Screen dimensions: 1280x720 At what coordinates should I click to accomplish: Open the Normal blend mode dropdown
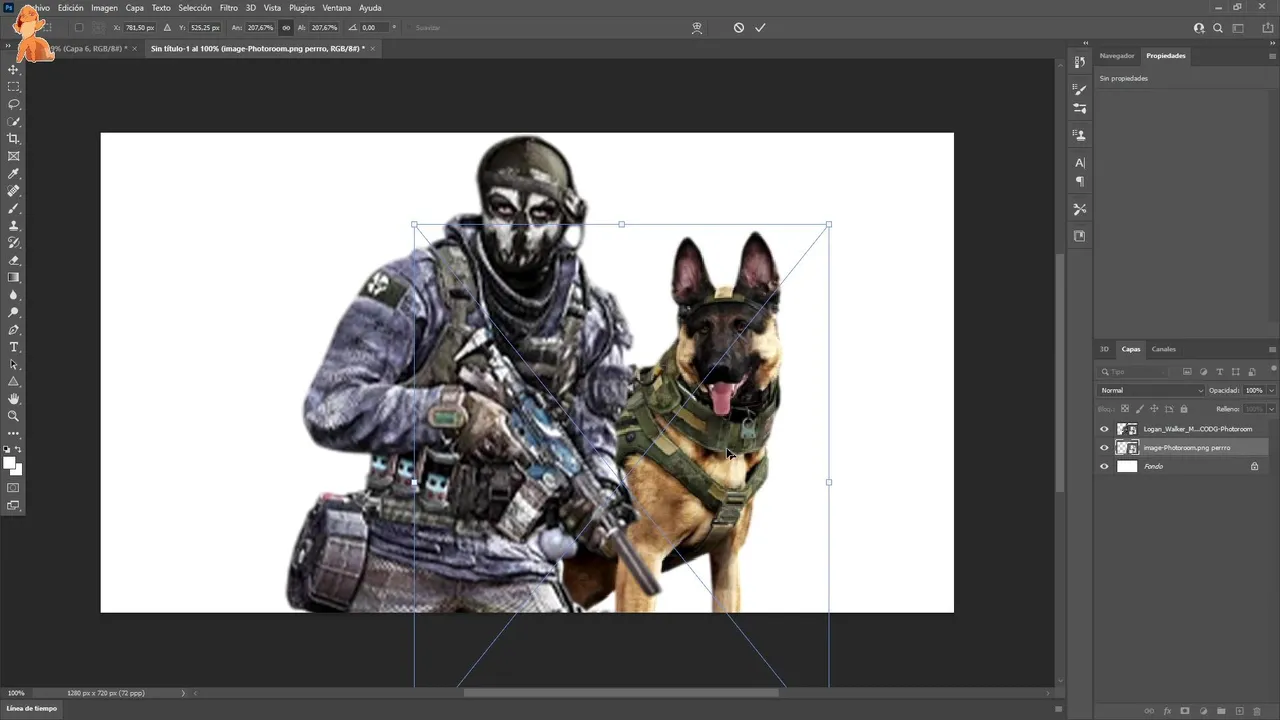pyautogui.click(x=1151, y=390)
